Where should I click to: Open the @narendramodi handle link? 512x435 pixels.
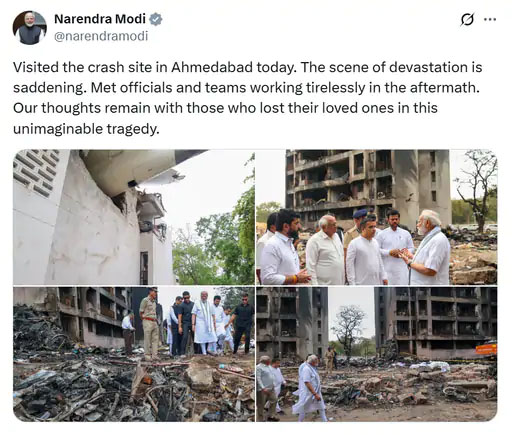pyautogui.click(x=101, y=36)
